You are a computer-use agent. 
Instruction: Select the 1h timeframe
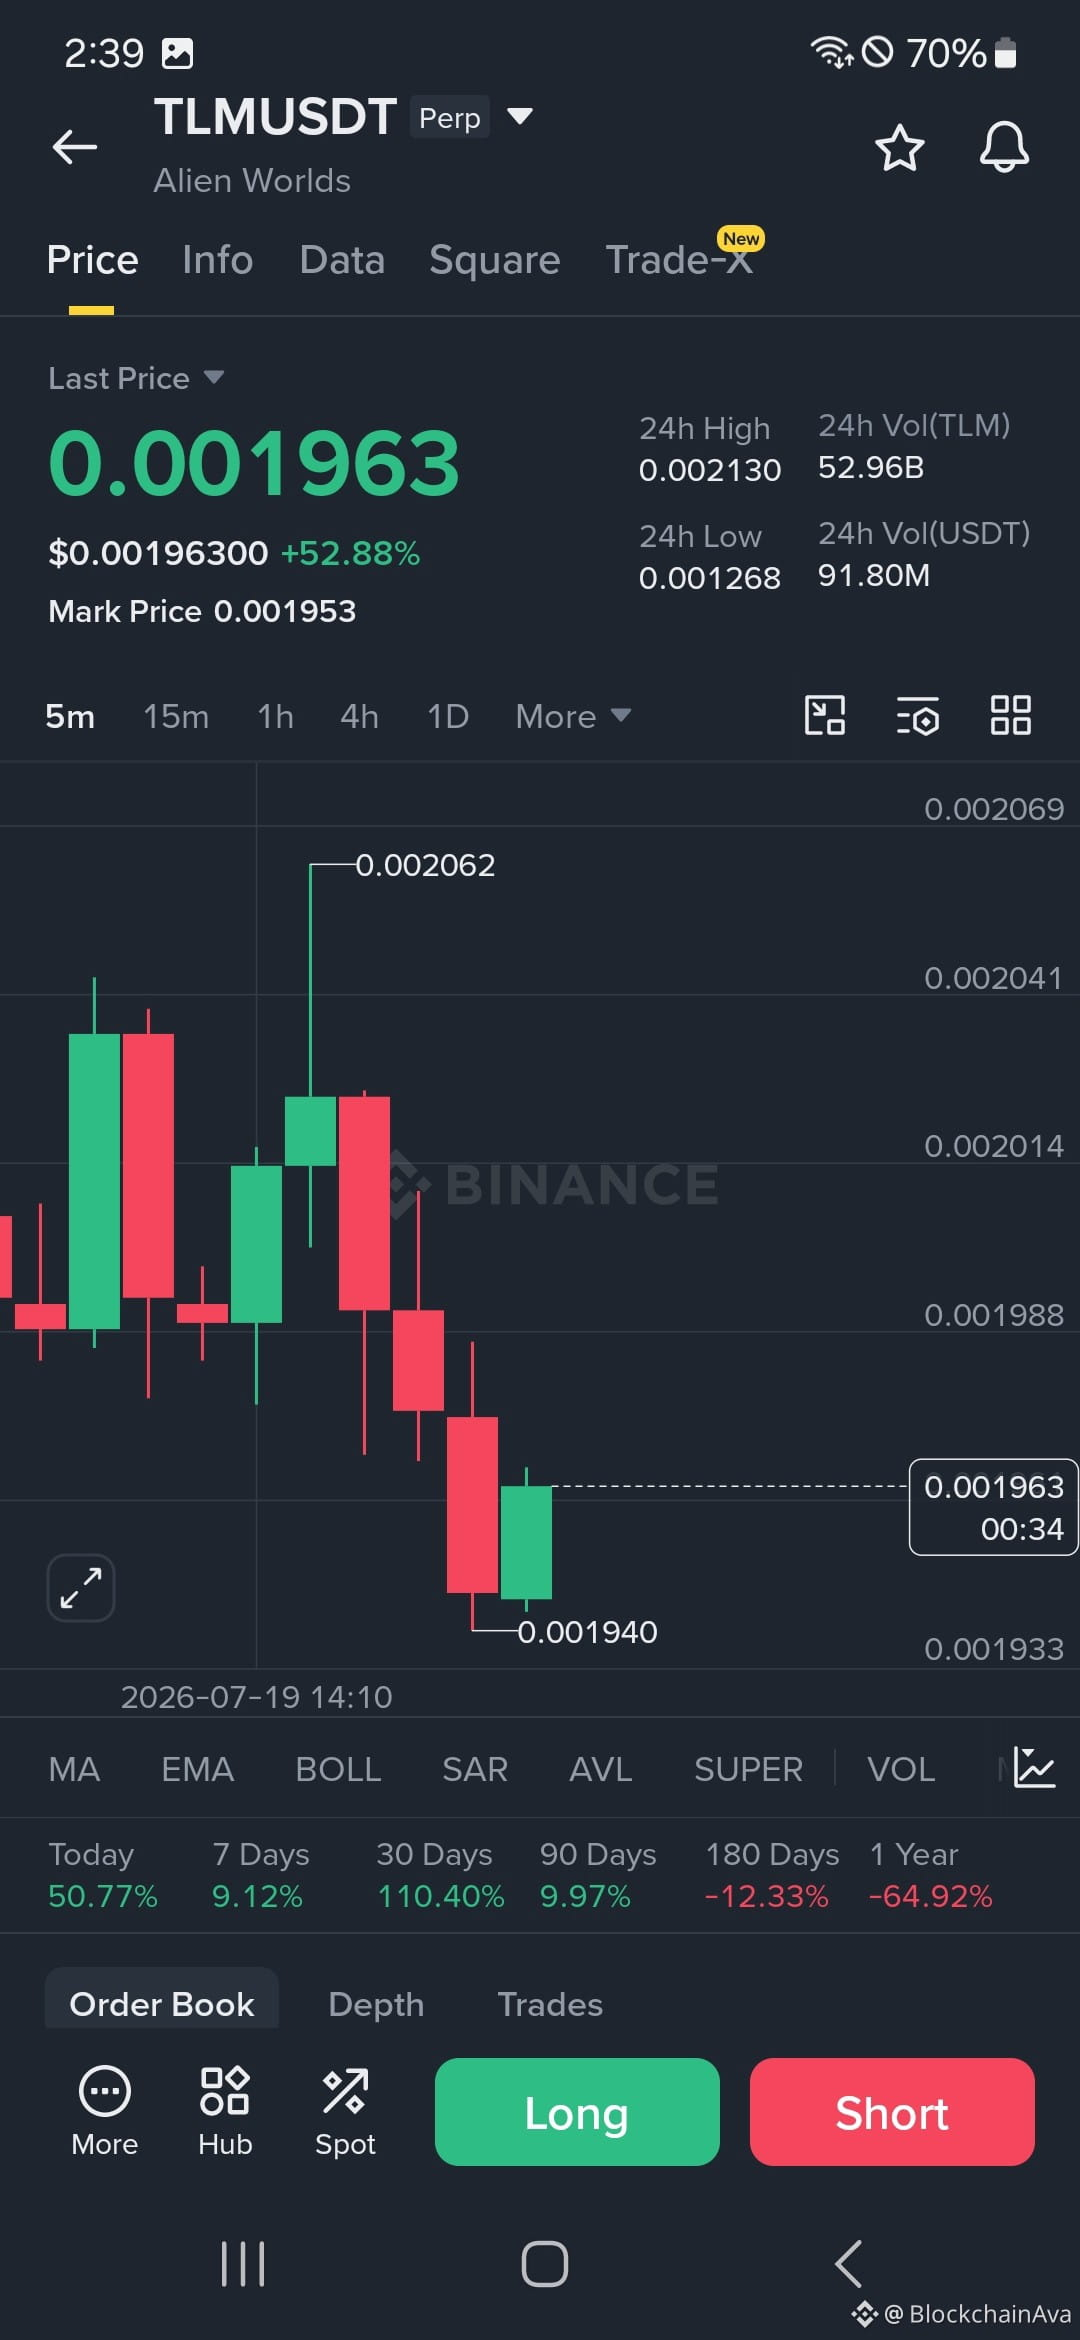[x=275, y=716]
